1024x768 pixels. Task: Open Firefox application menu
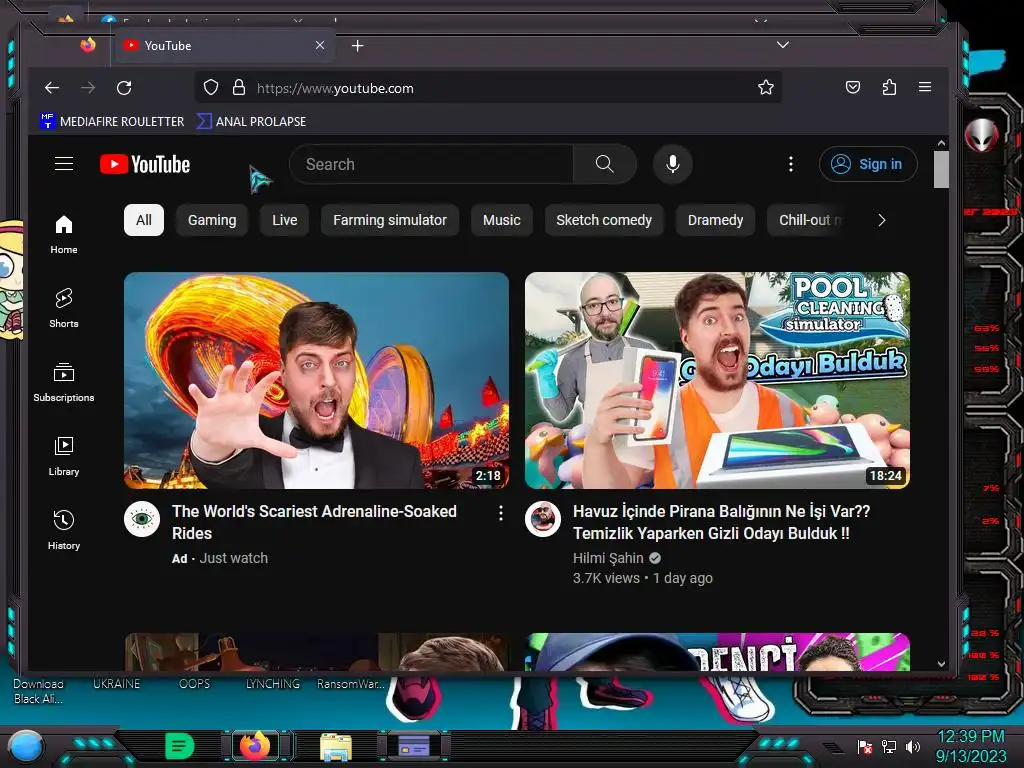click(x=925, y=87)
